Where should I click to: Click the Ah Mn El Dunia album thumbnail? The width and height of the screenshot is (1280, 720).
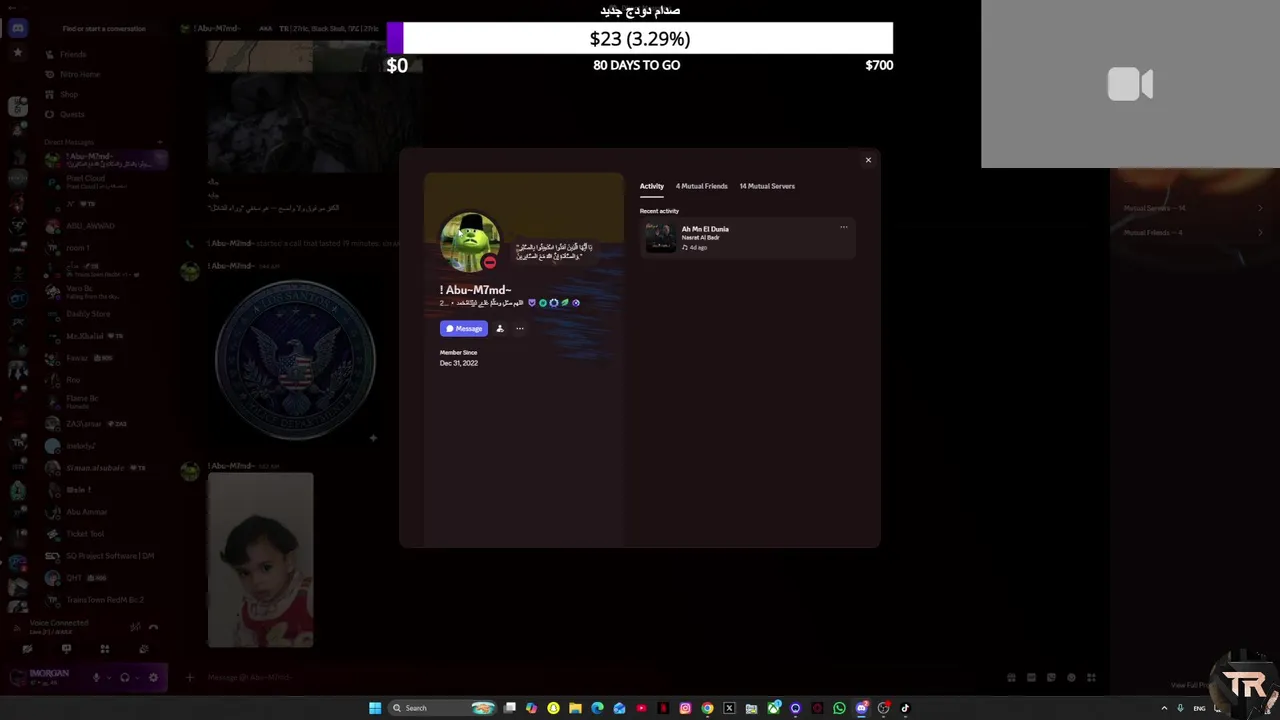pos(659,237)
